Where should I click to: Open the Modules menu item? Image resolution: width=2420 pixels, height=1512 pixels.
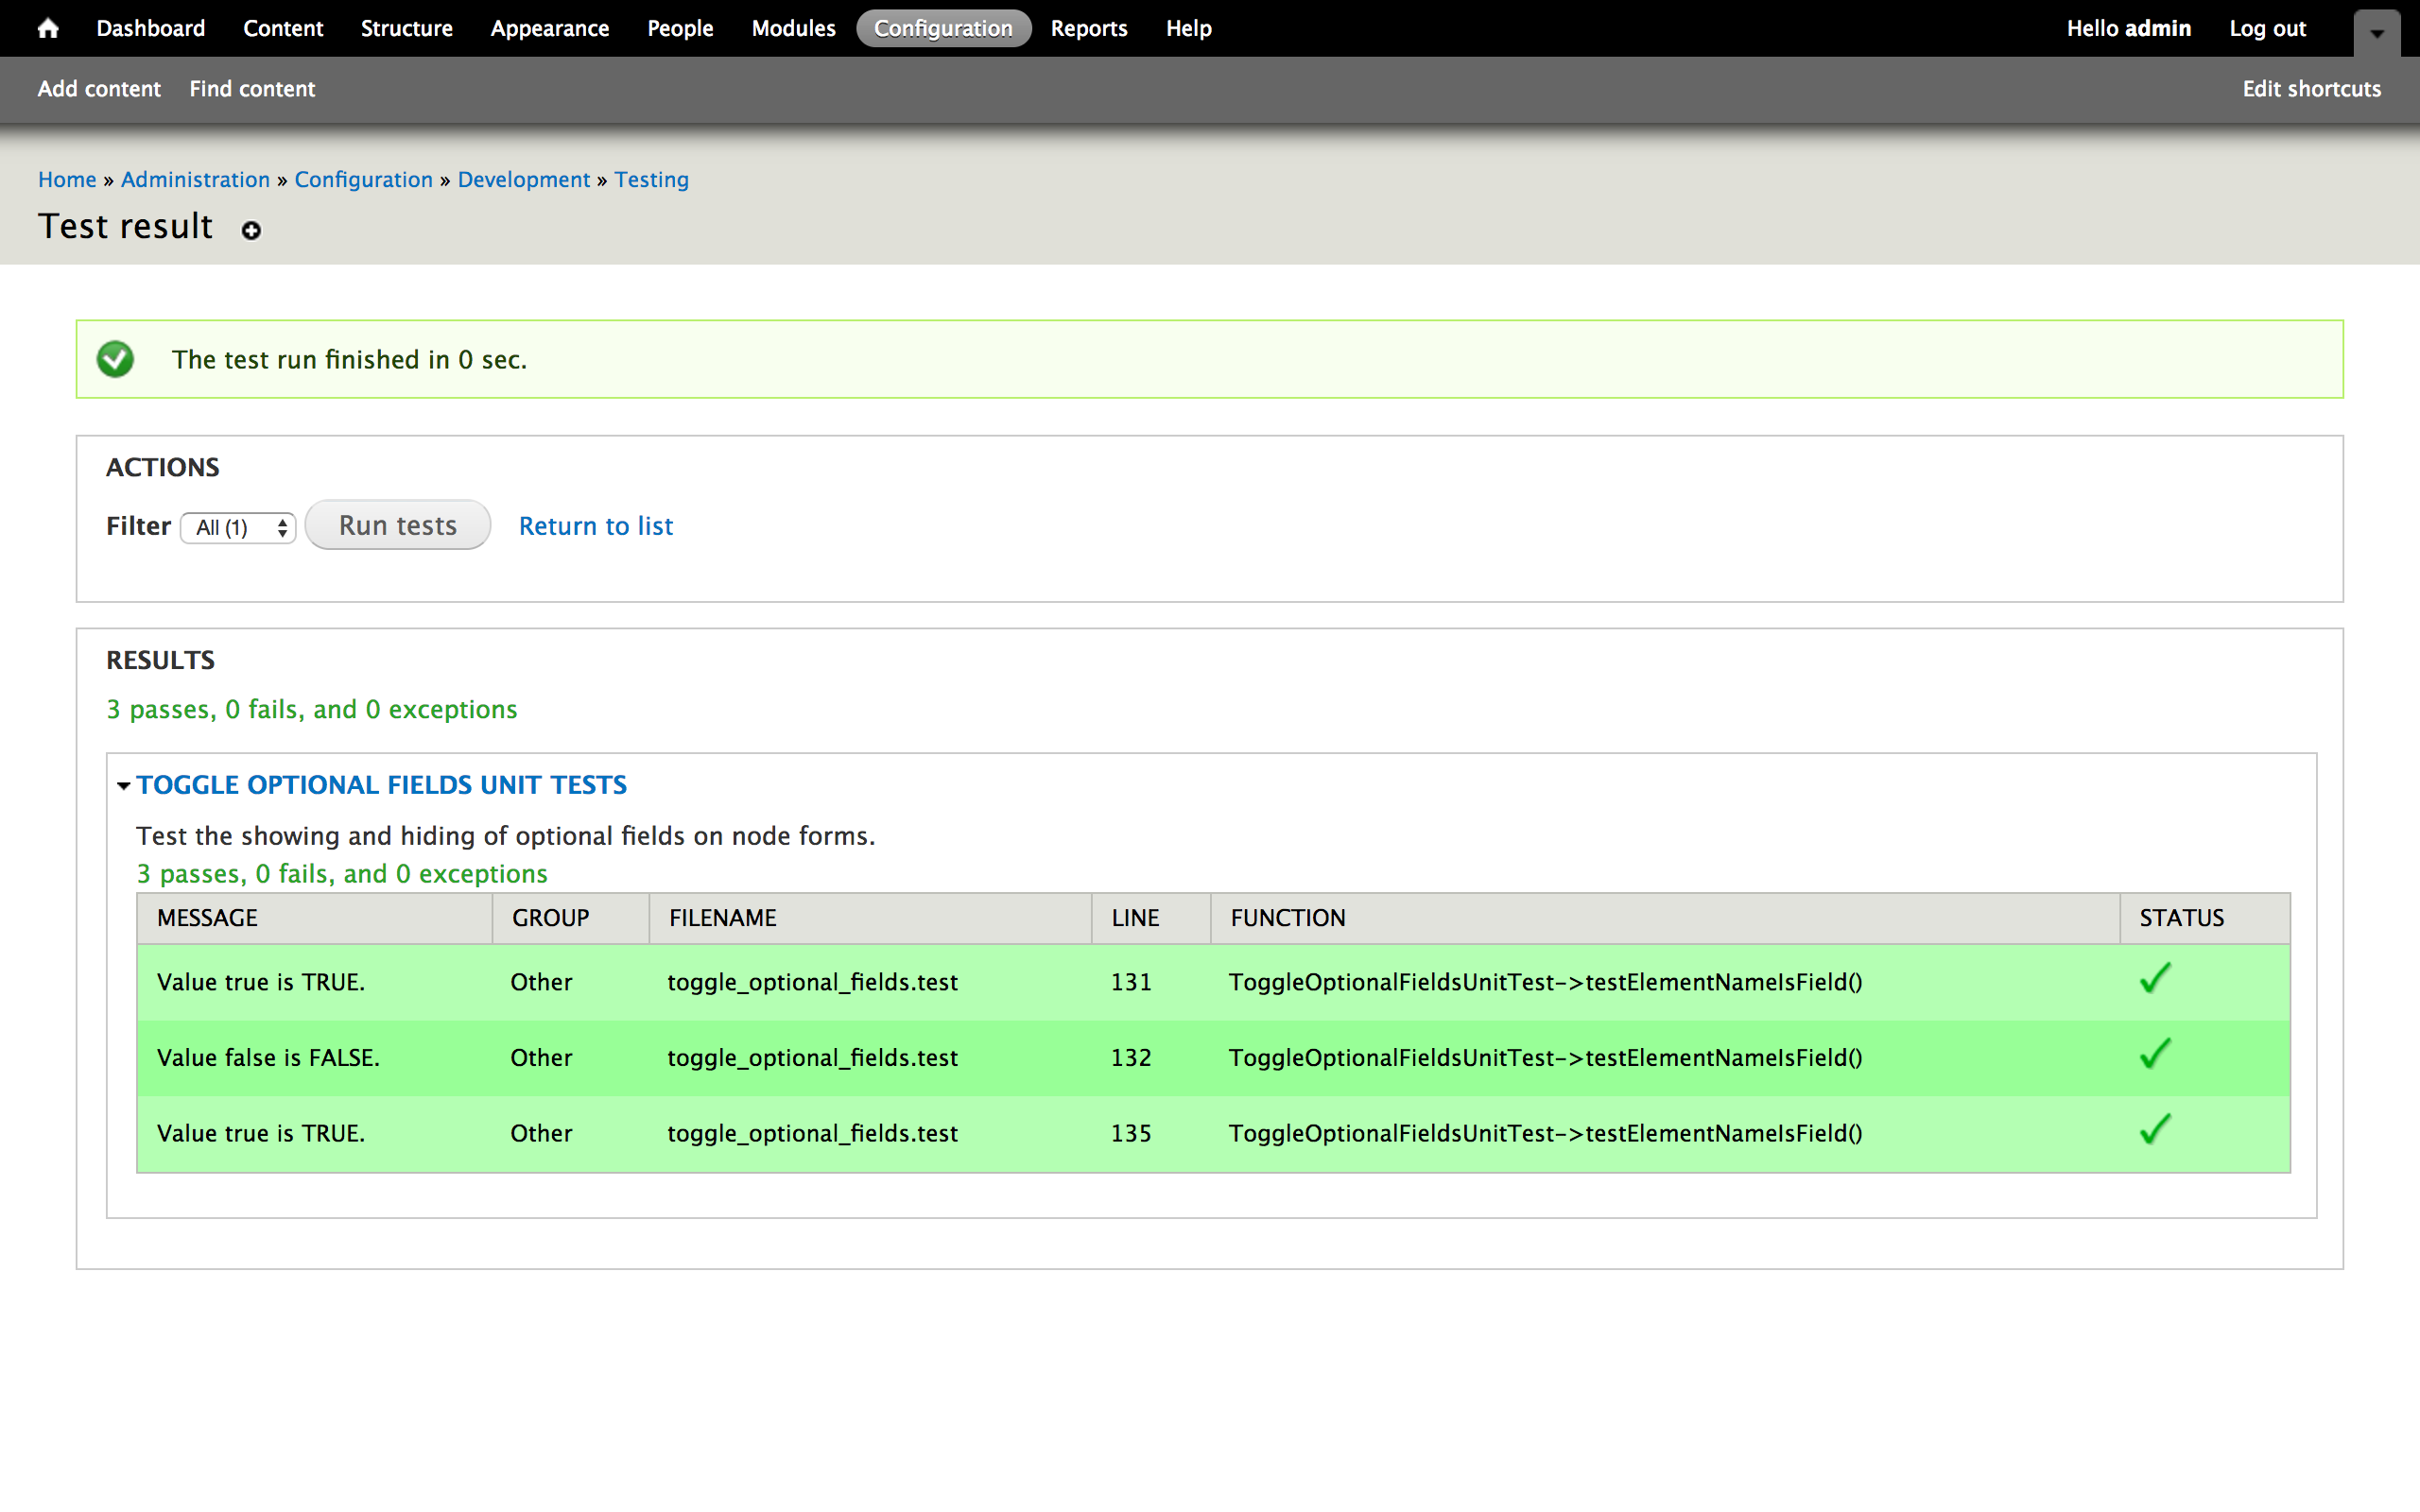(x=793, y=29)
